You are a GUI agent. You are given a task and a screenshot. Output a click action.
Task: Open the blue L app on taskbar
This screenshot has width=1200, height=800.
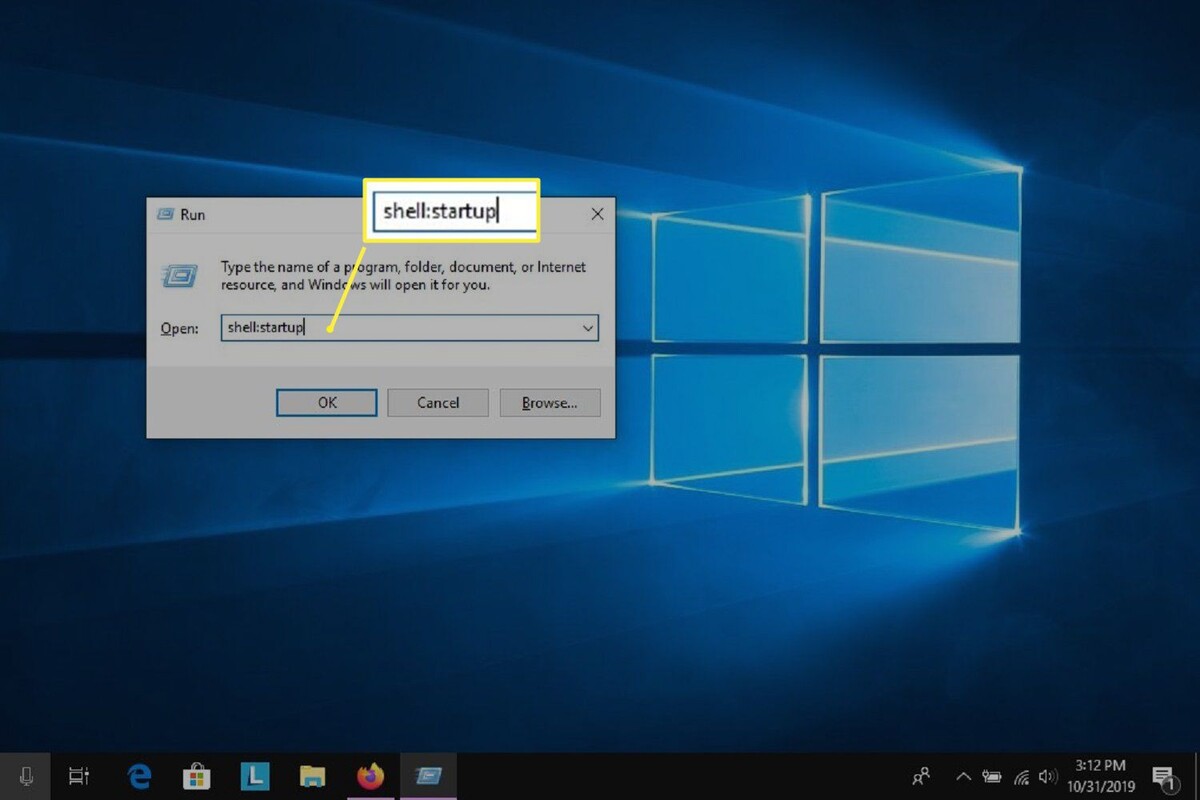(254, 776)
